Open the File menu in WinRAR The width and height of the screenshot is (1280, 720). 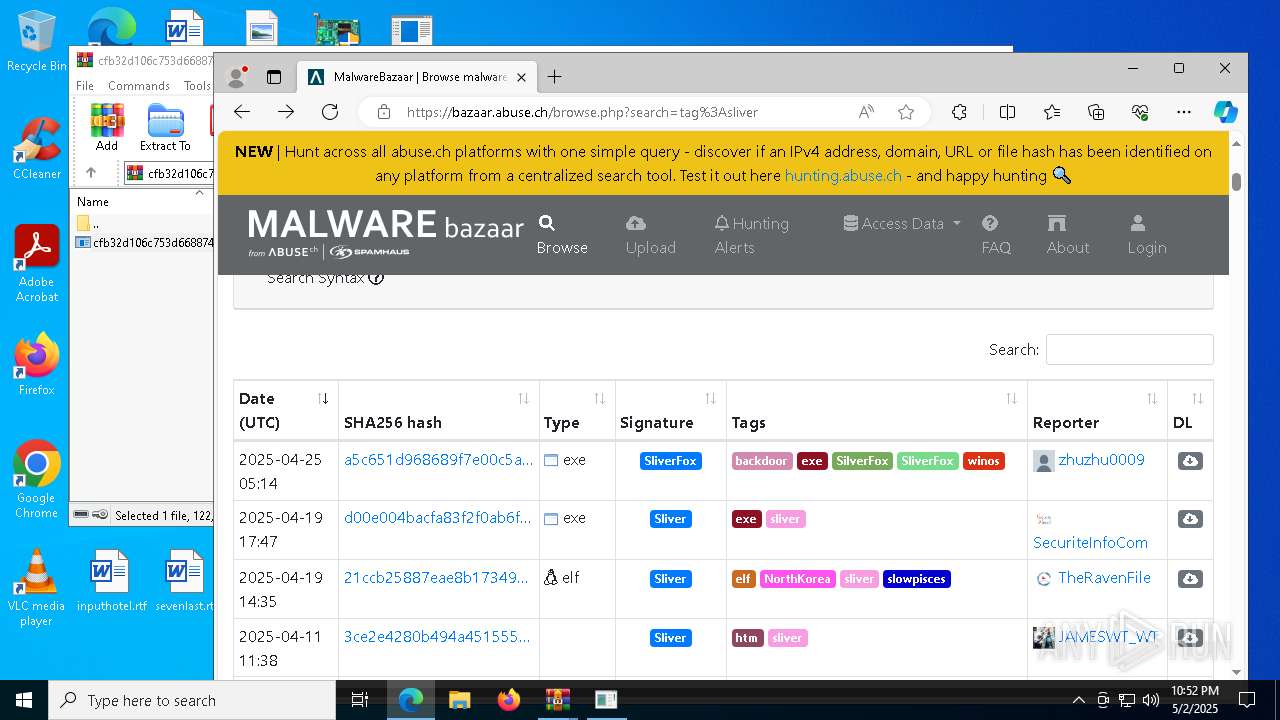pos(85,86)
